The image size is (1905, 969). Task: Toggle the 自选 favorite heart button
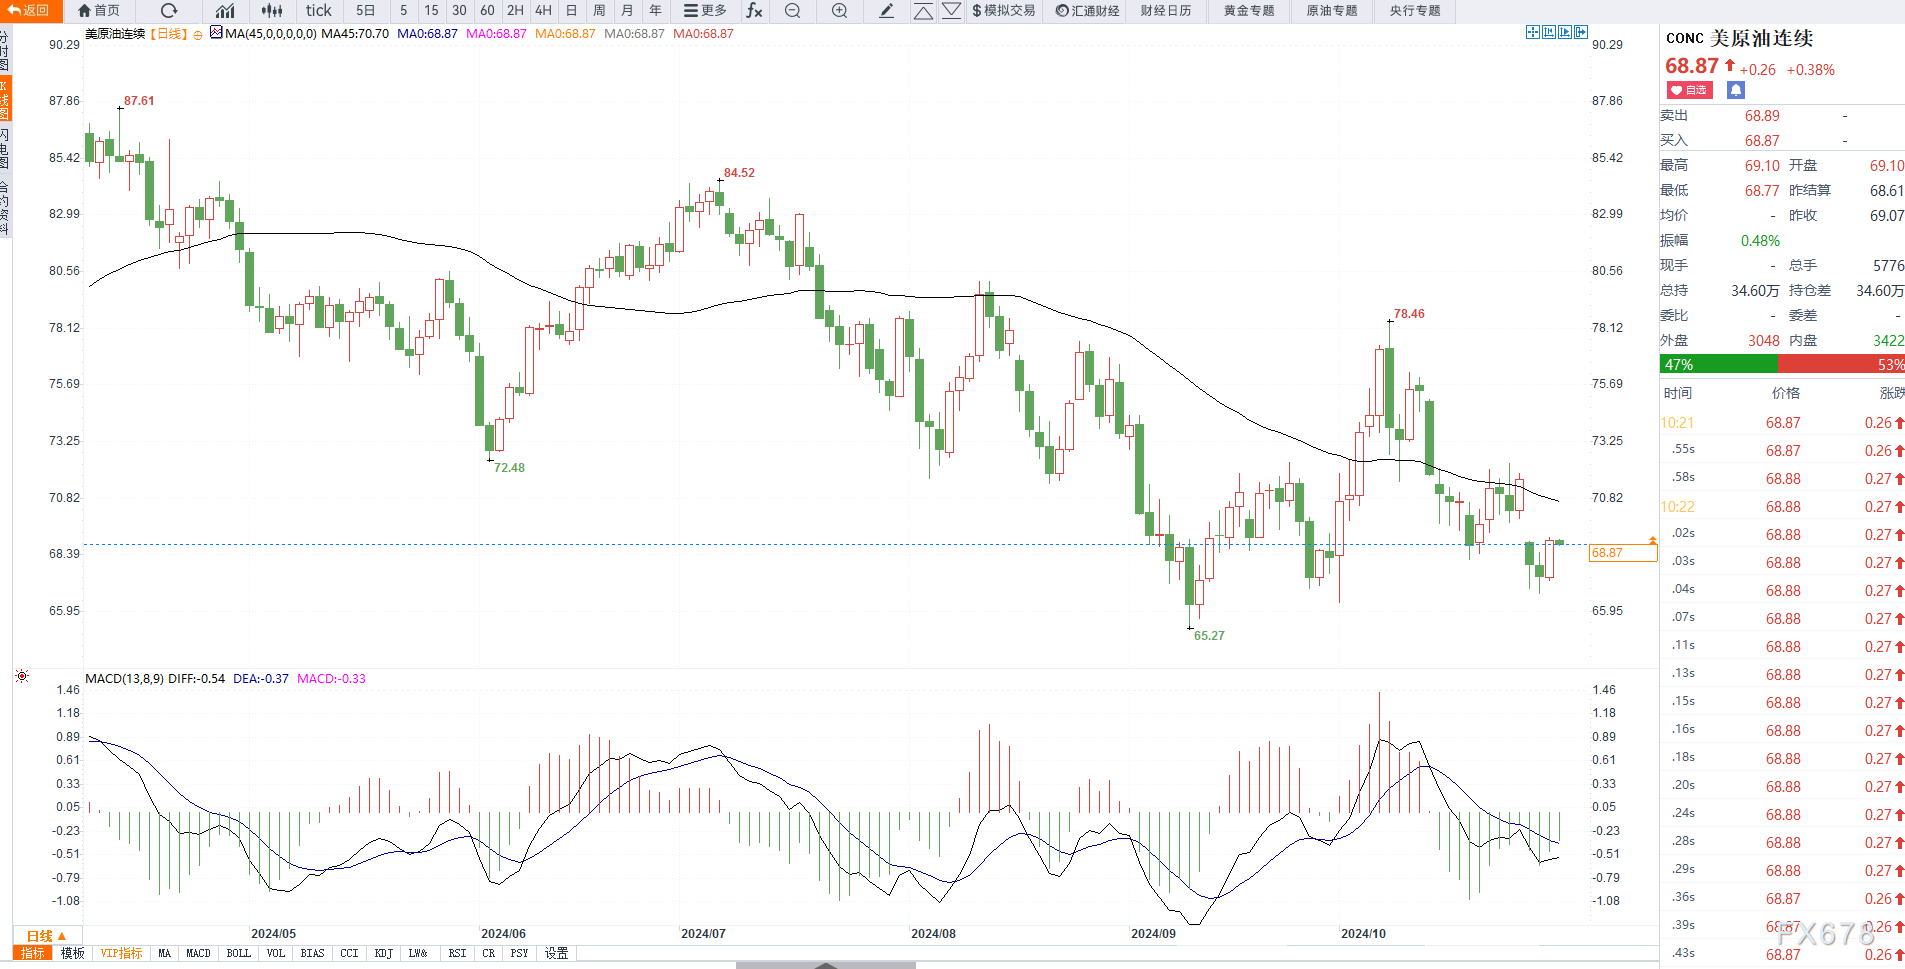pyautogui.click(x=1689, y=90)
